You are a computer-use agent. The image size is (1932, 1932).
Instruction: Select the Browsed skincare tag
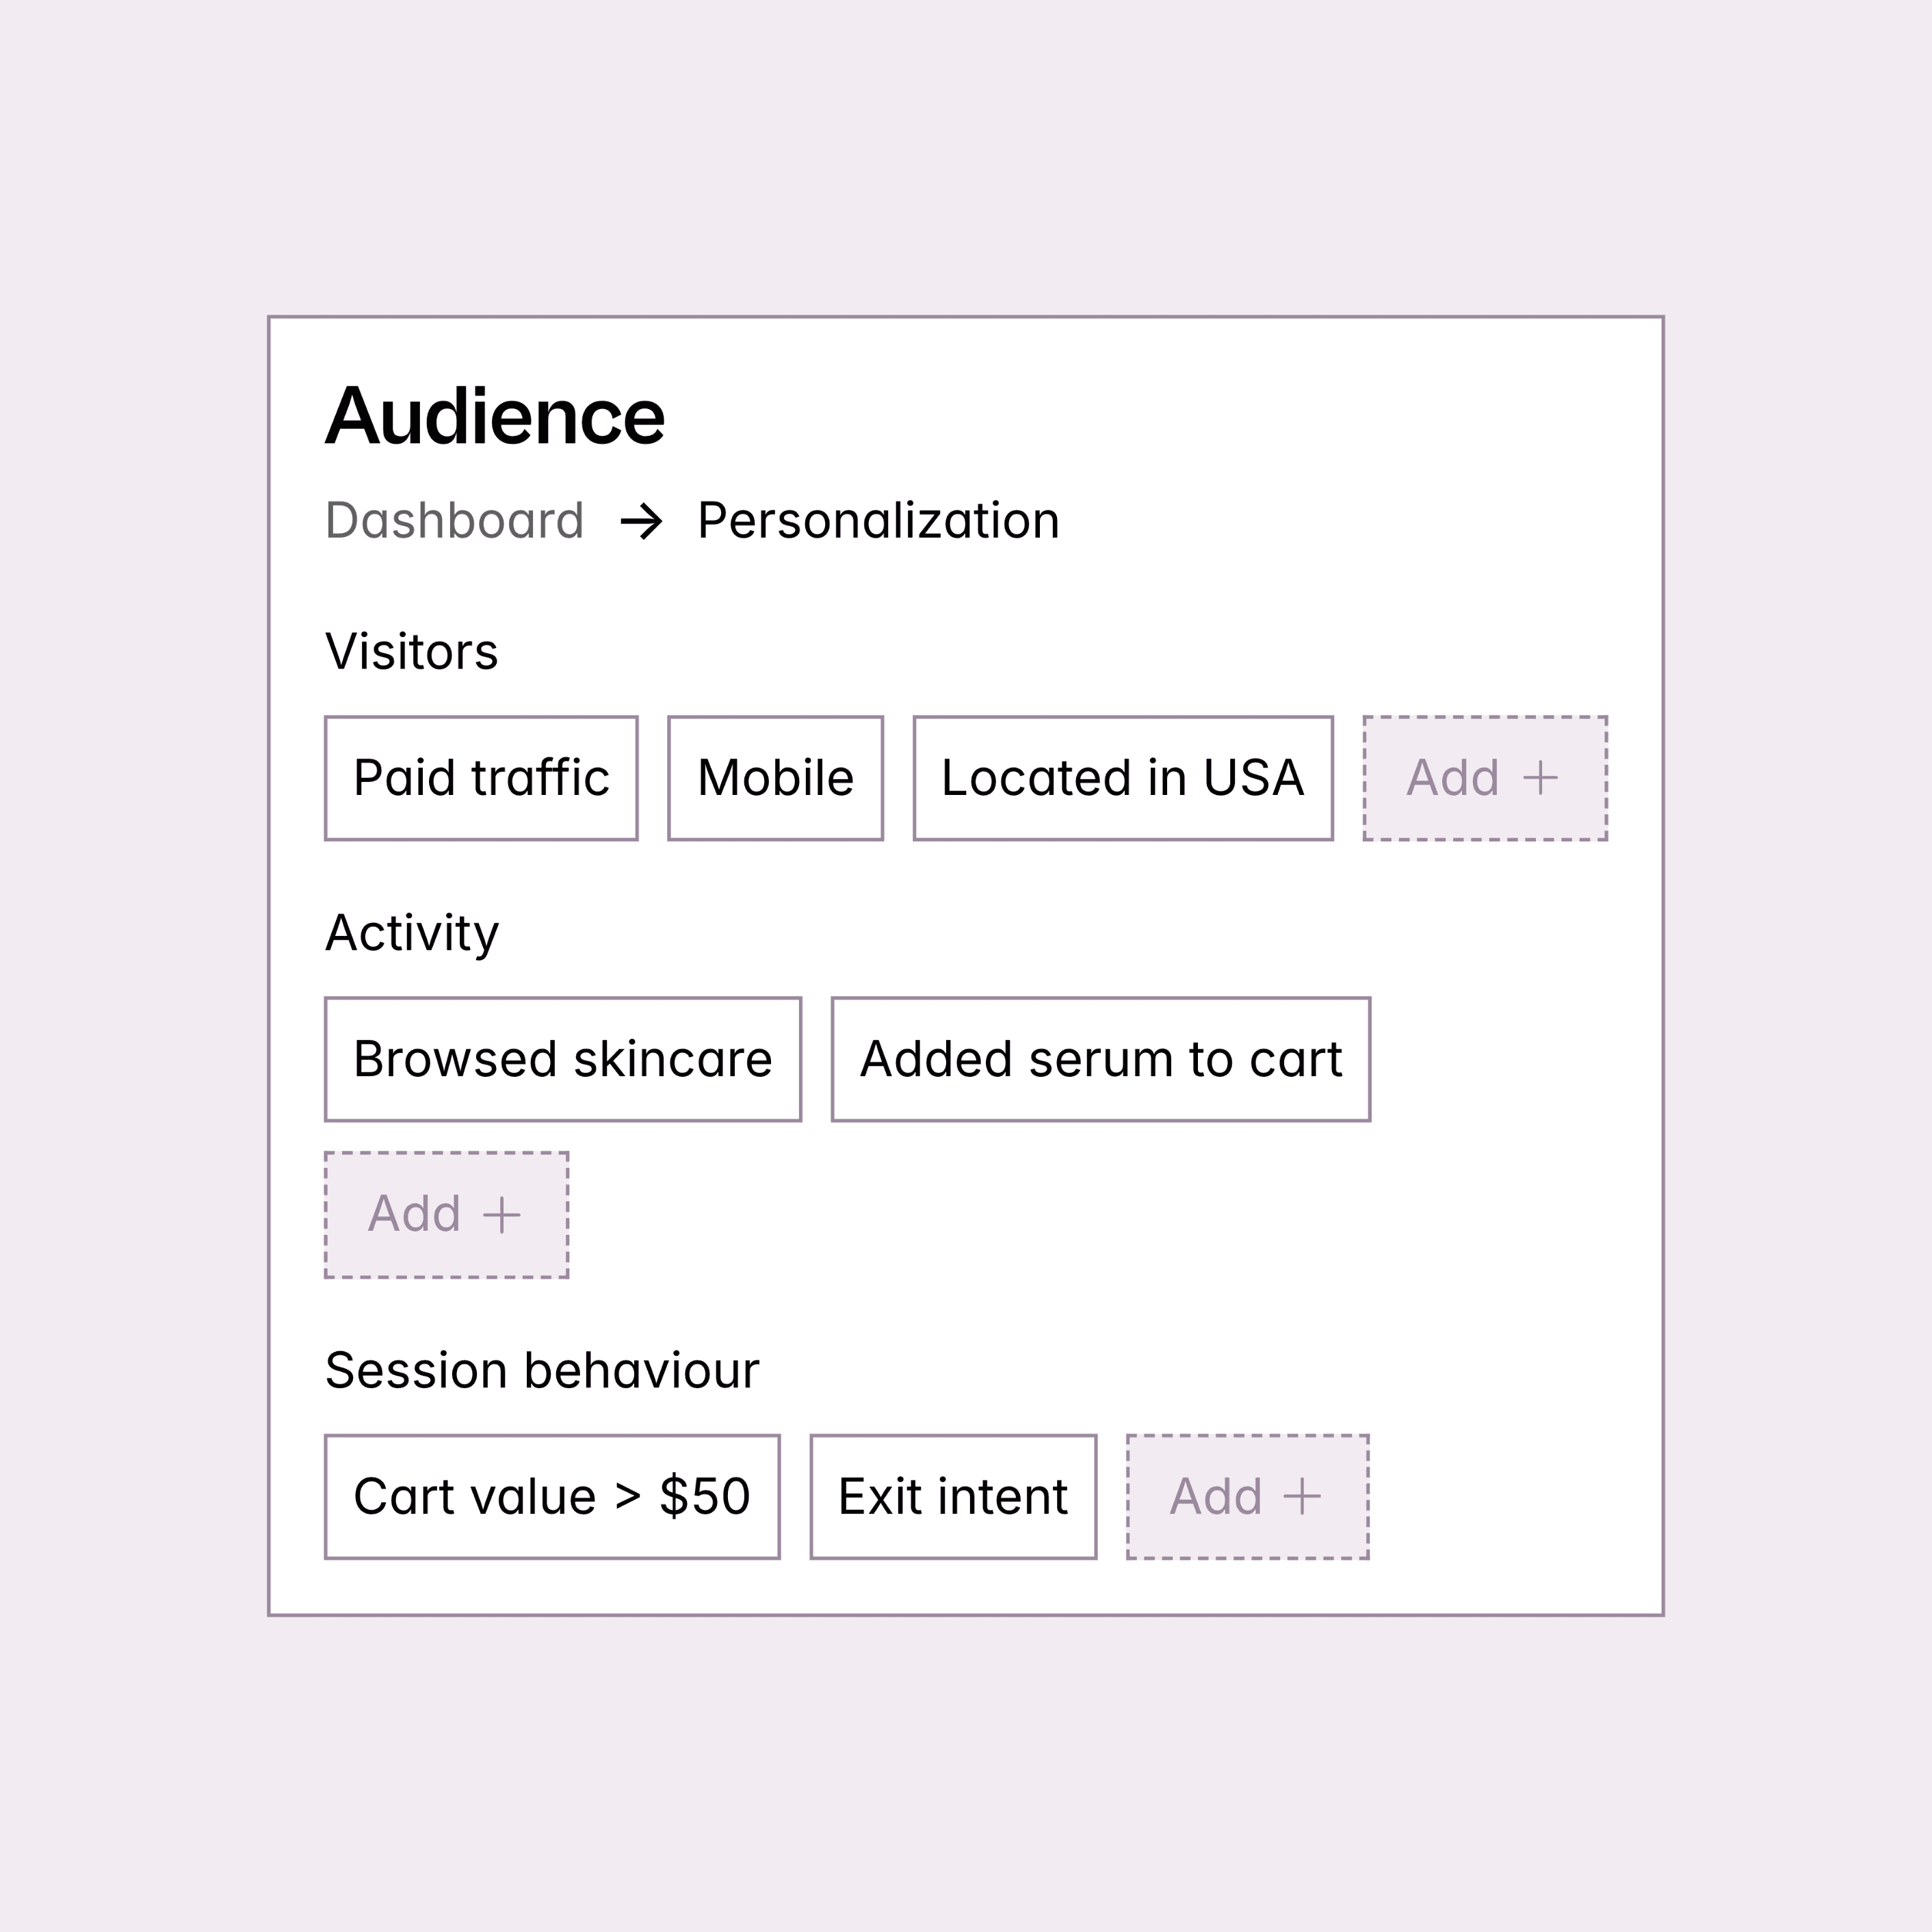pyautogui.click(x=563, y=1059)
